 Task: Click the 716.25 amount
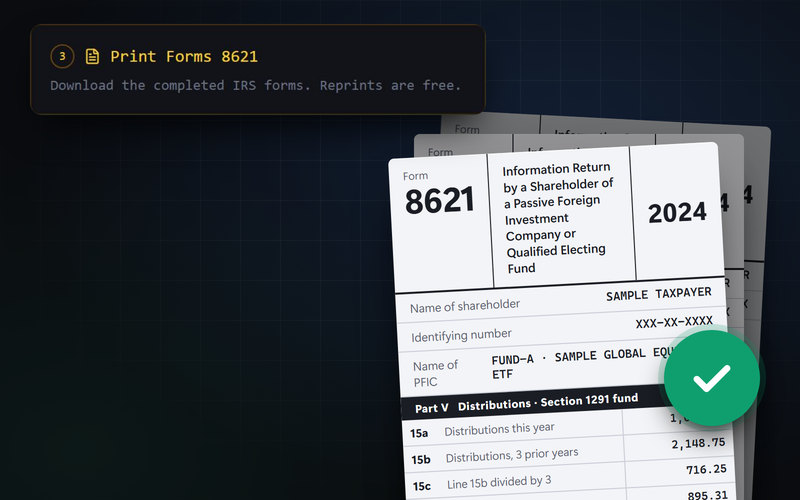point(706,469)
